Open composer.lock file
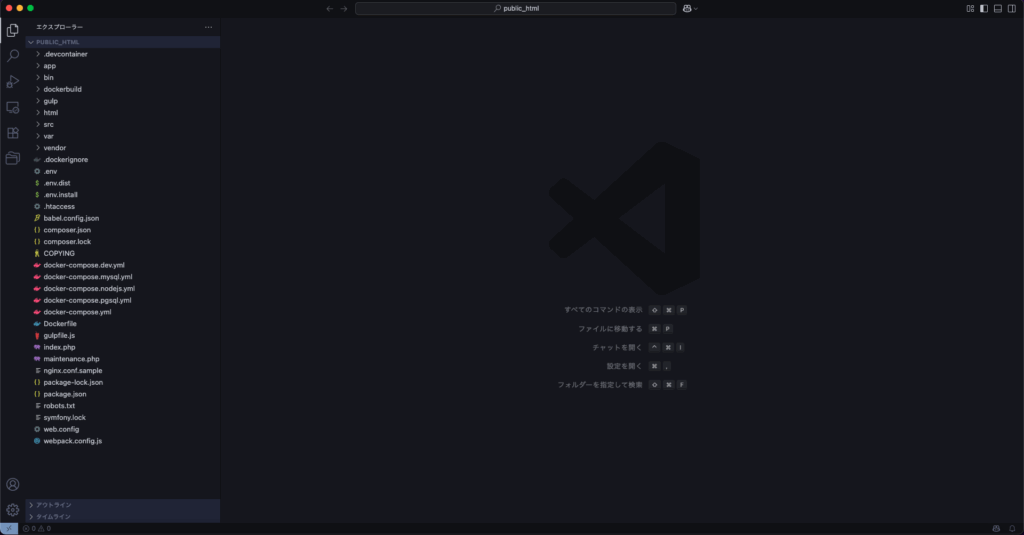 [x=123, y=242]
